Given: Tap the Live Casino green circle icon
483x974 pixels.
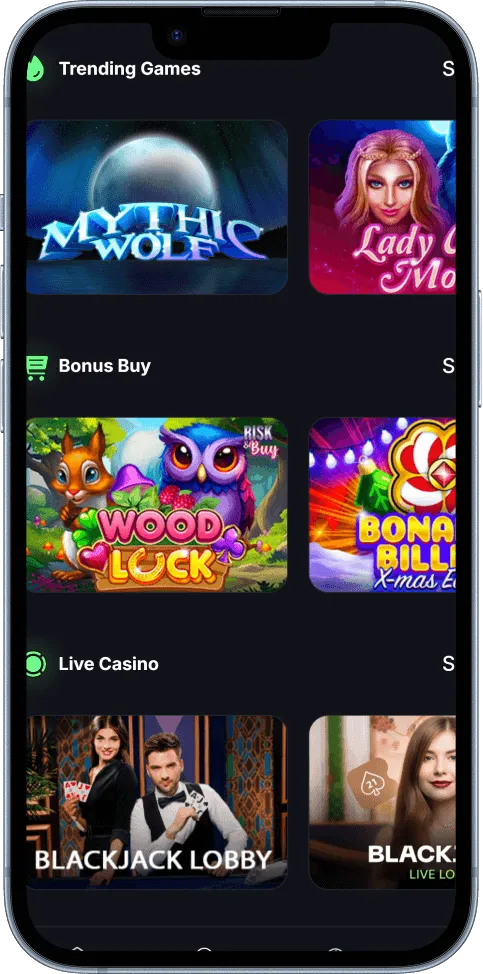Looking at the screenshot, I should click(35, 664).
